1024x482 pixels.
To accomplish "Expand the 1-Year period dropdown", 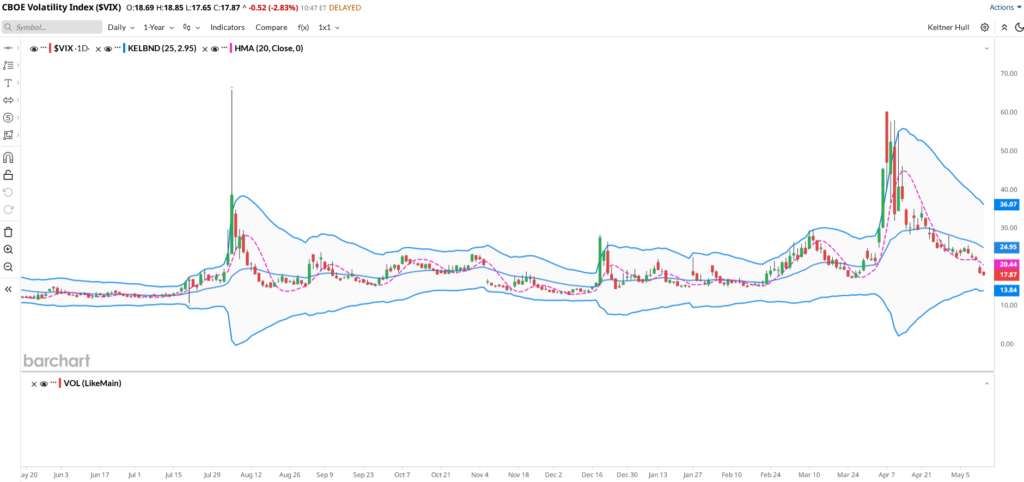I will [x=158, y=27].
